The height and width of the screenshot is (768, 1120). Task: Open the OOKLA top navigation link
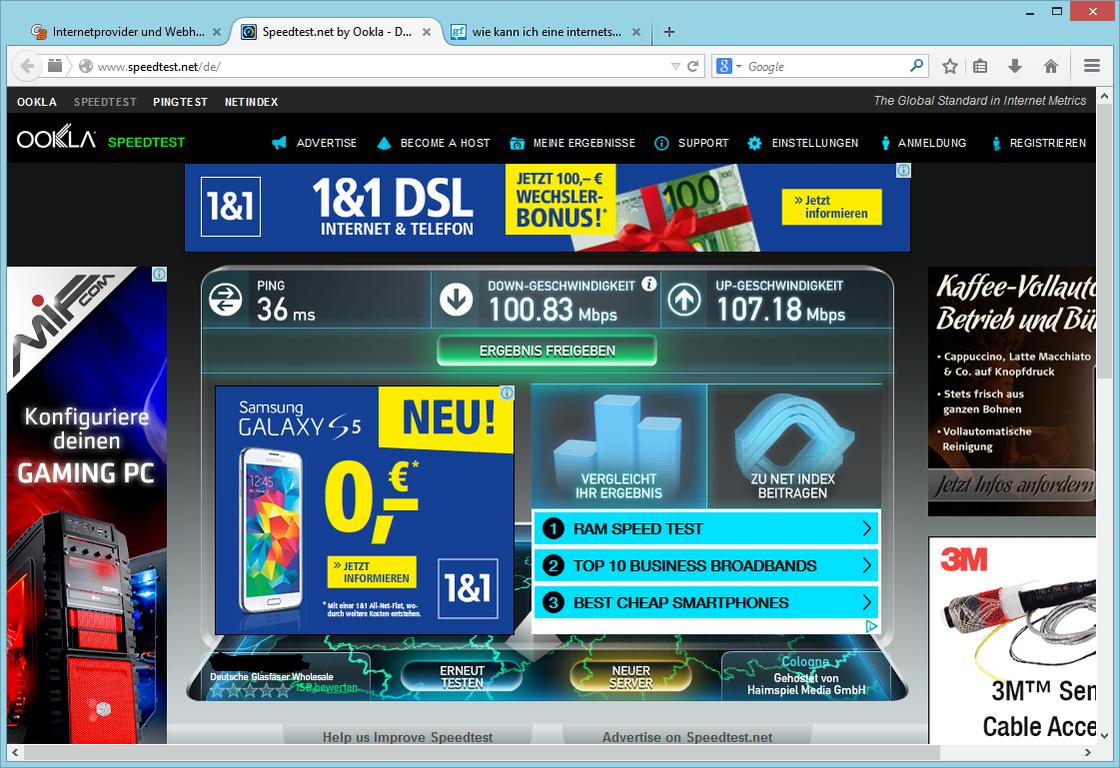click(x=37, y=102)
